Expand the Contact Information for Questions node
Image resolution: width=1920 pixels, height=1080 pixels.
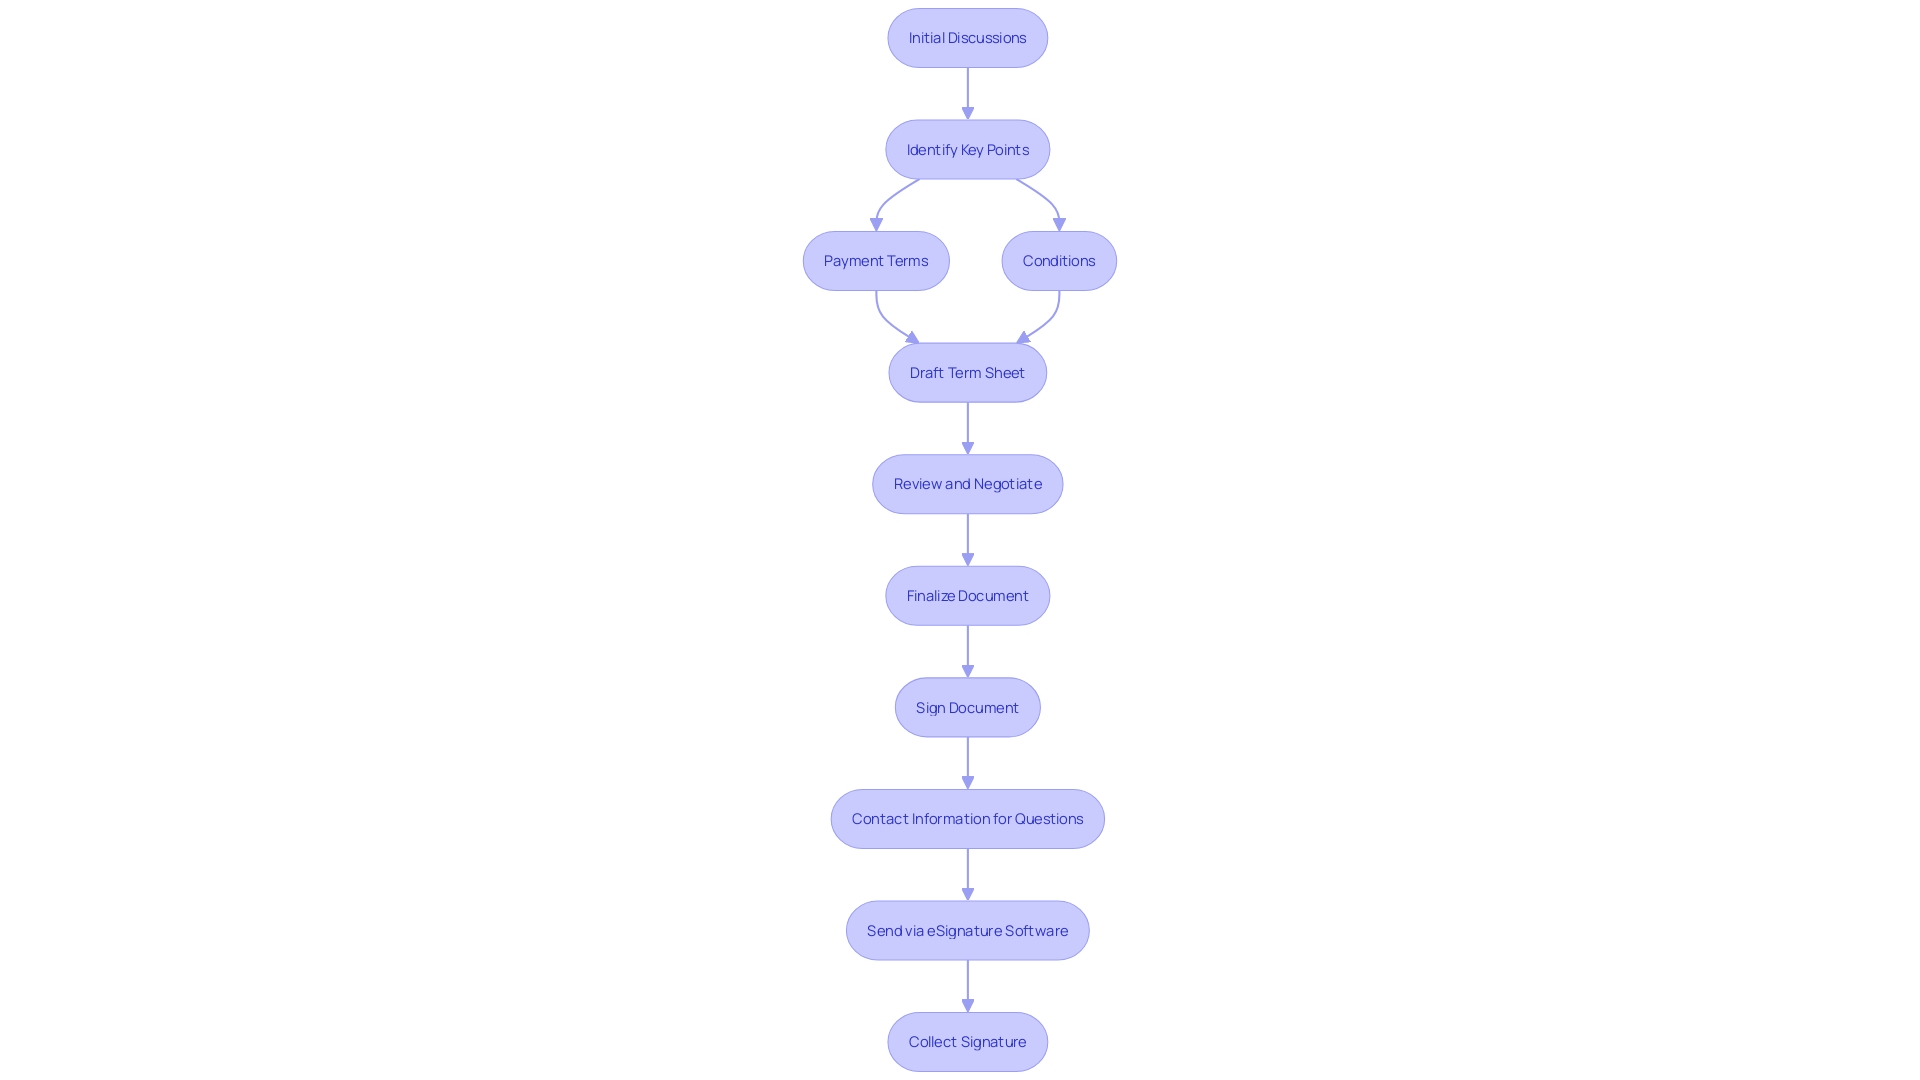[x=967, y=818]
